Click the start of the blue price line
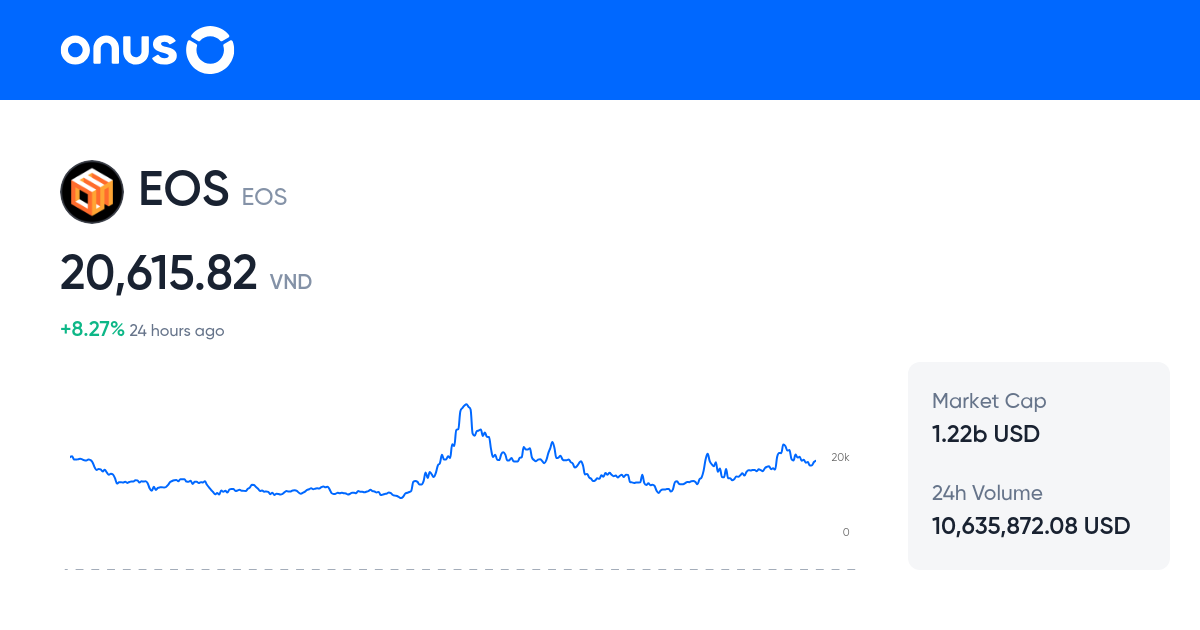 coord(71,456)
